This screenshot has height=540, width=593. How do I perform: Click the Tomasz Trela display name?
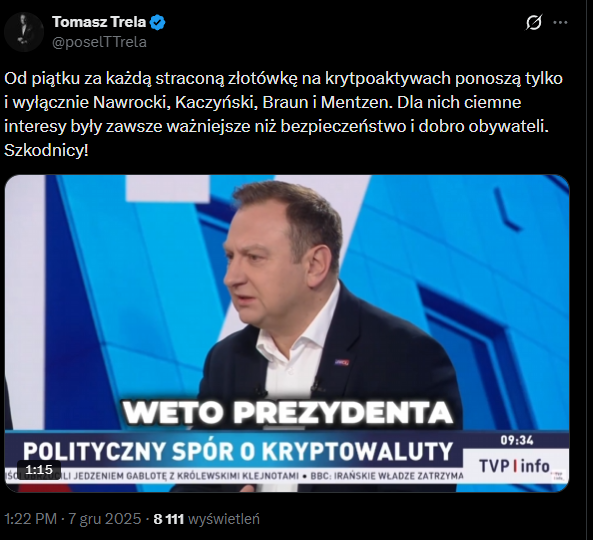pos(99,22)
